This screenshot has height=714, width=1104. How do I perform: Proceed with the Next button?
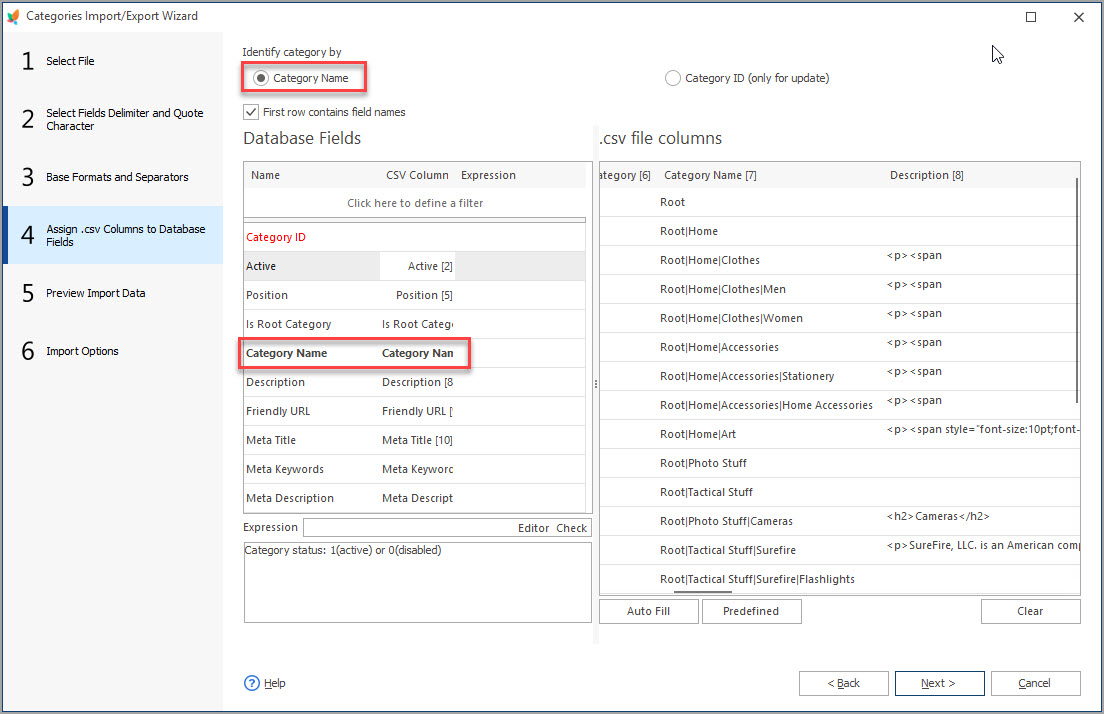[939, 683]
